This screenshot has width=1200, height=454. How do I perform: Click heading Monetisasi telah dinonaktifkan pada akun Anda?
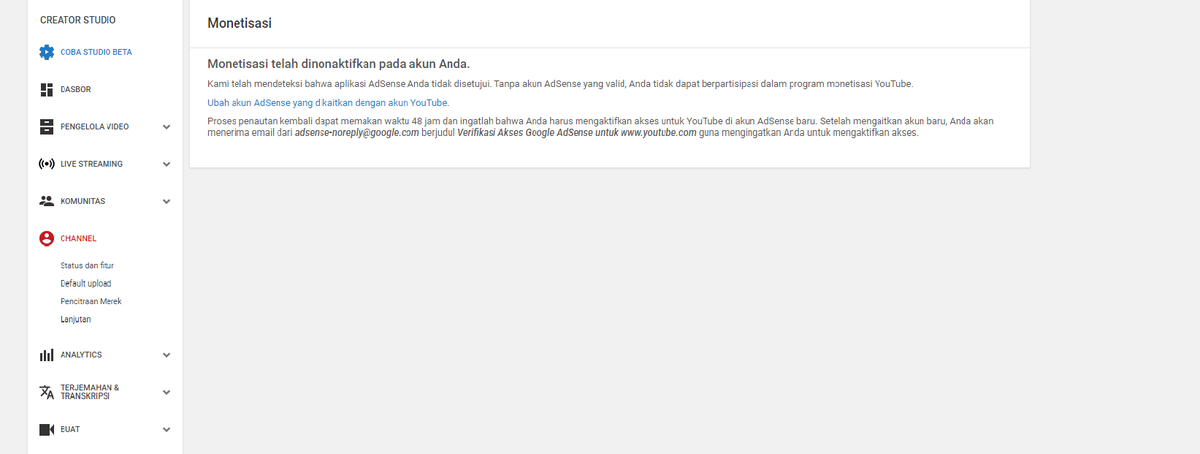coord(338,64)
